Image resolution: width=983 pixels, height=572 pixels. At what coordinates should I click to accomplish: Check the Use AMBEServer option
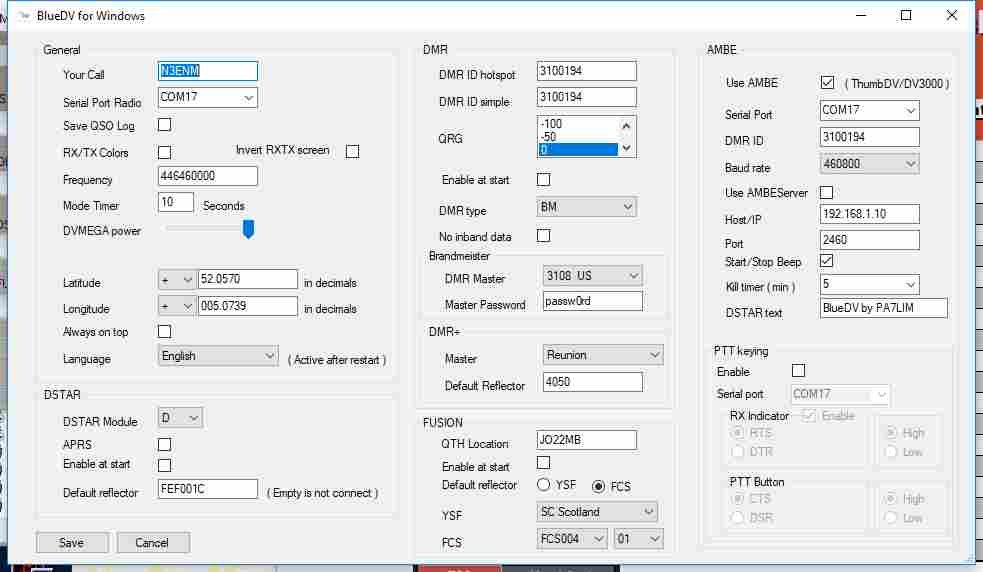(x=827, y=192)
